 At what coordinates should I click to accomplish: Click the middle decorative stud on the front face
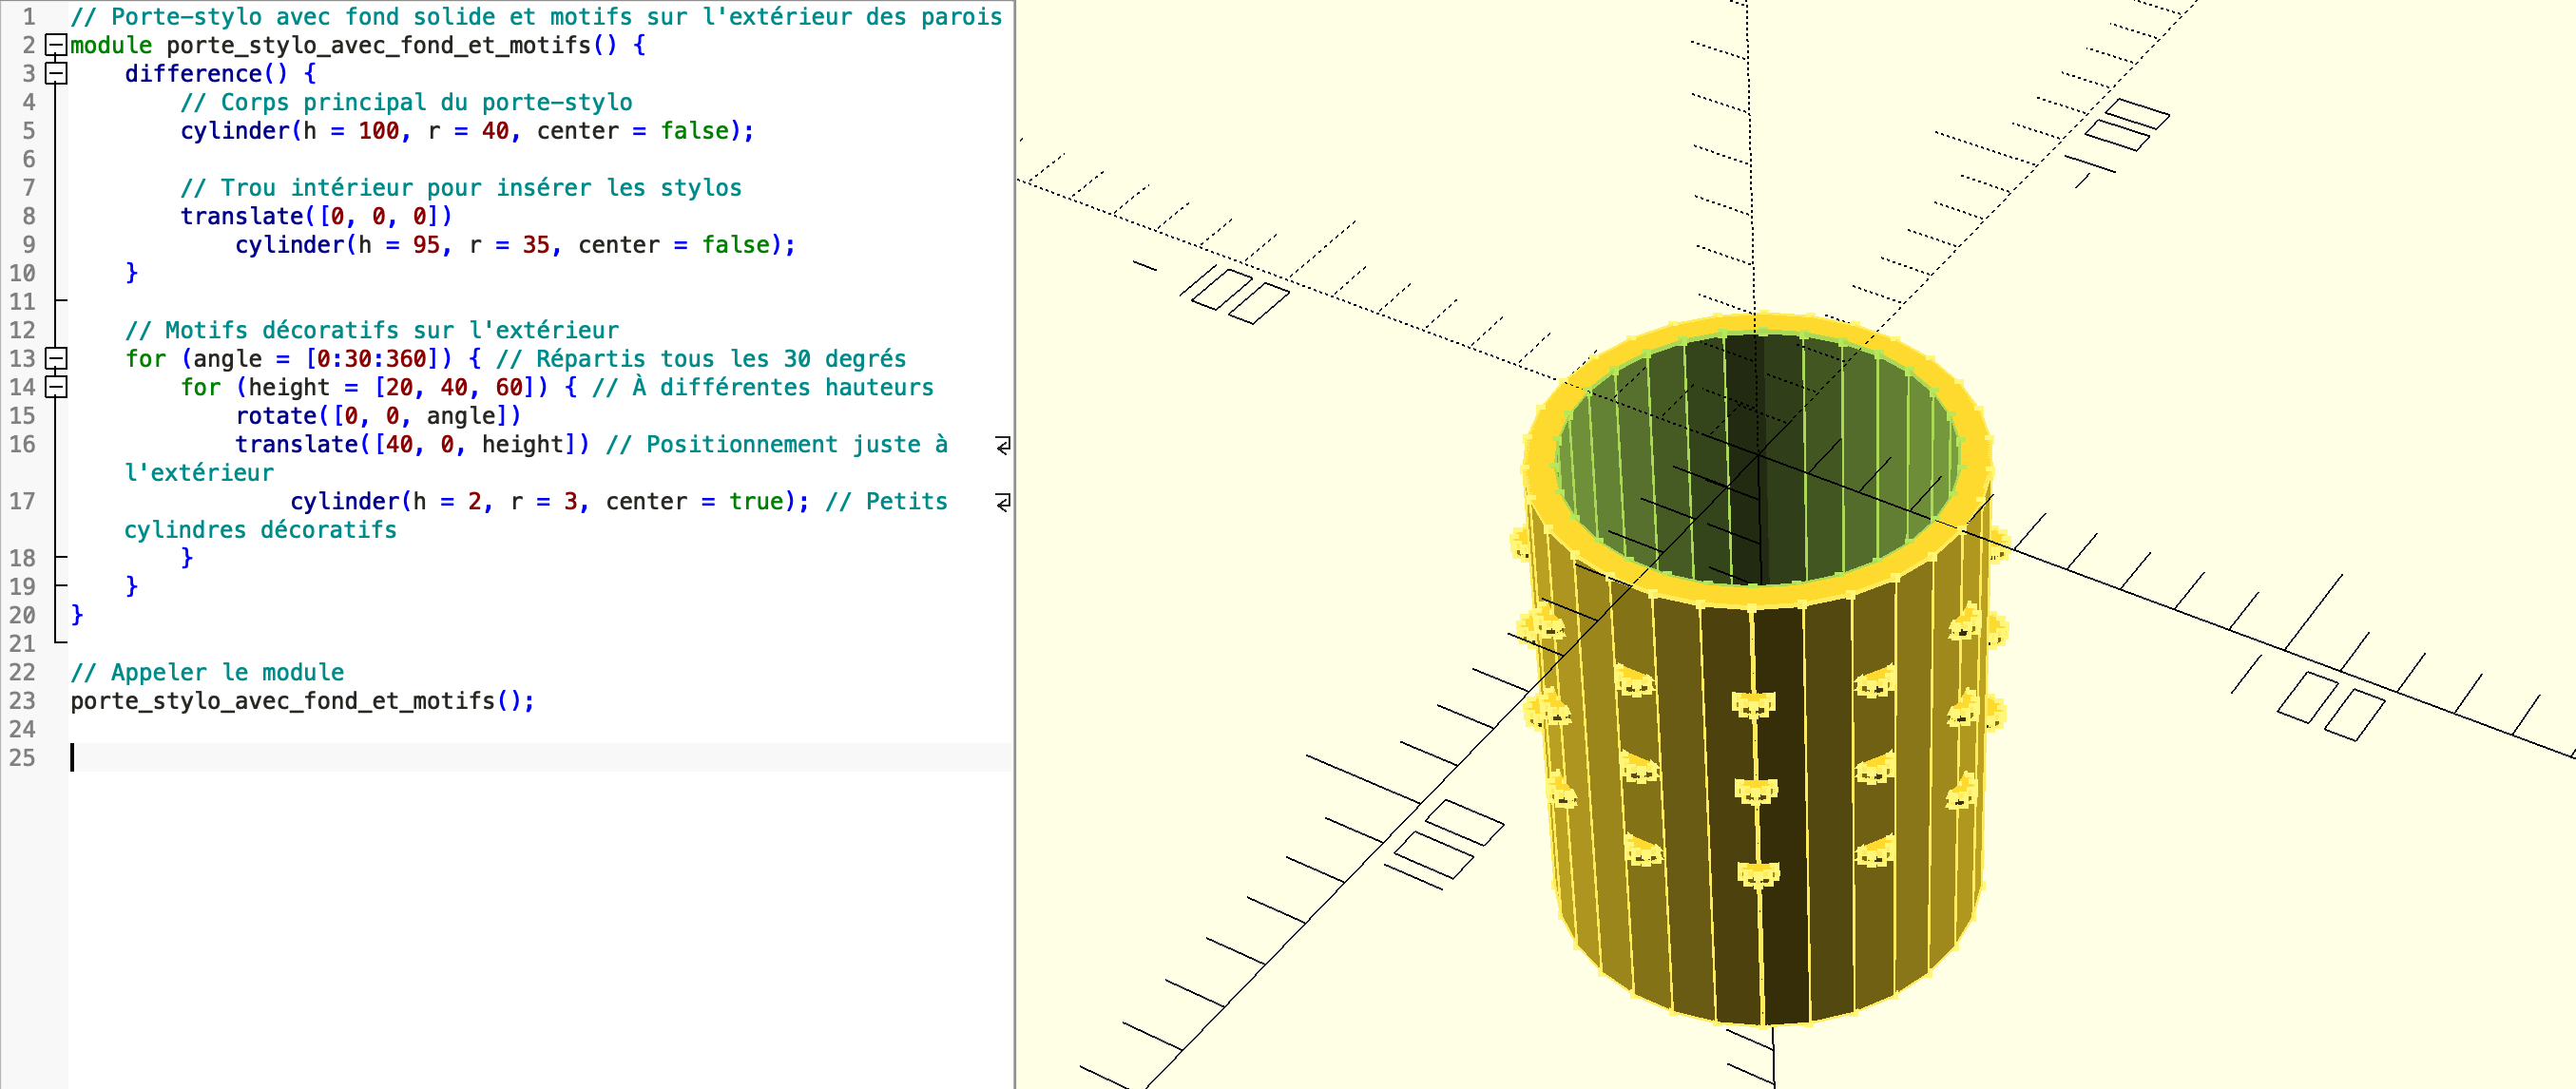click(1756, 791)
